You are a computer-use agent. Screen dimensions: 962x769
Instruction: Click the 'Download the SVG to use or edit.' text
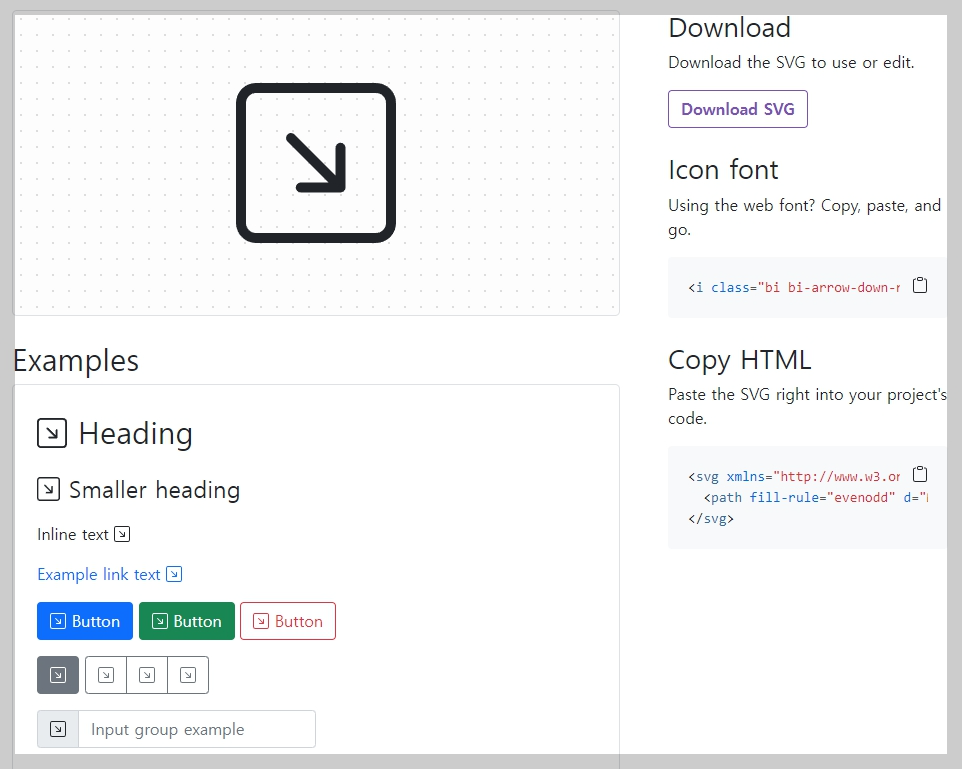tap(791, 63)
